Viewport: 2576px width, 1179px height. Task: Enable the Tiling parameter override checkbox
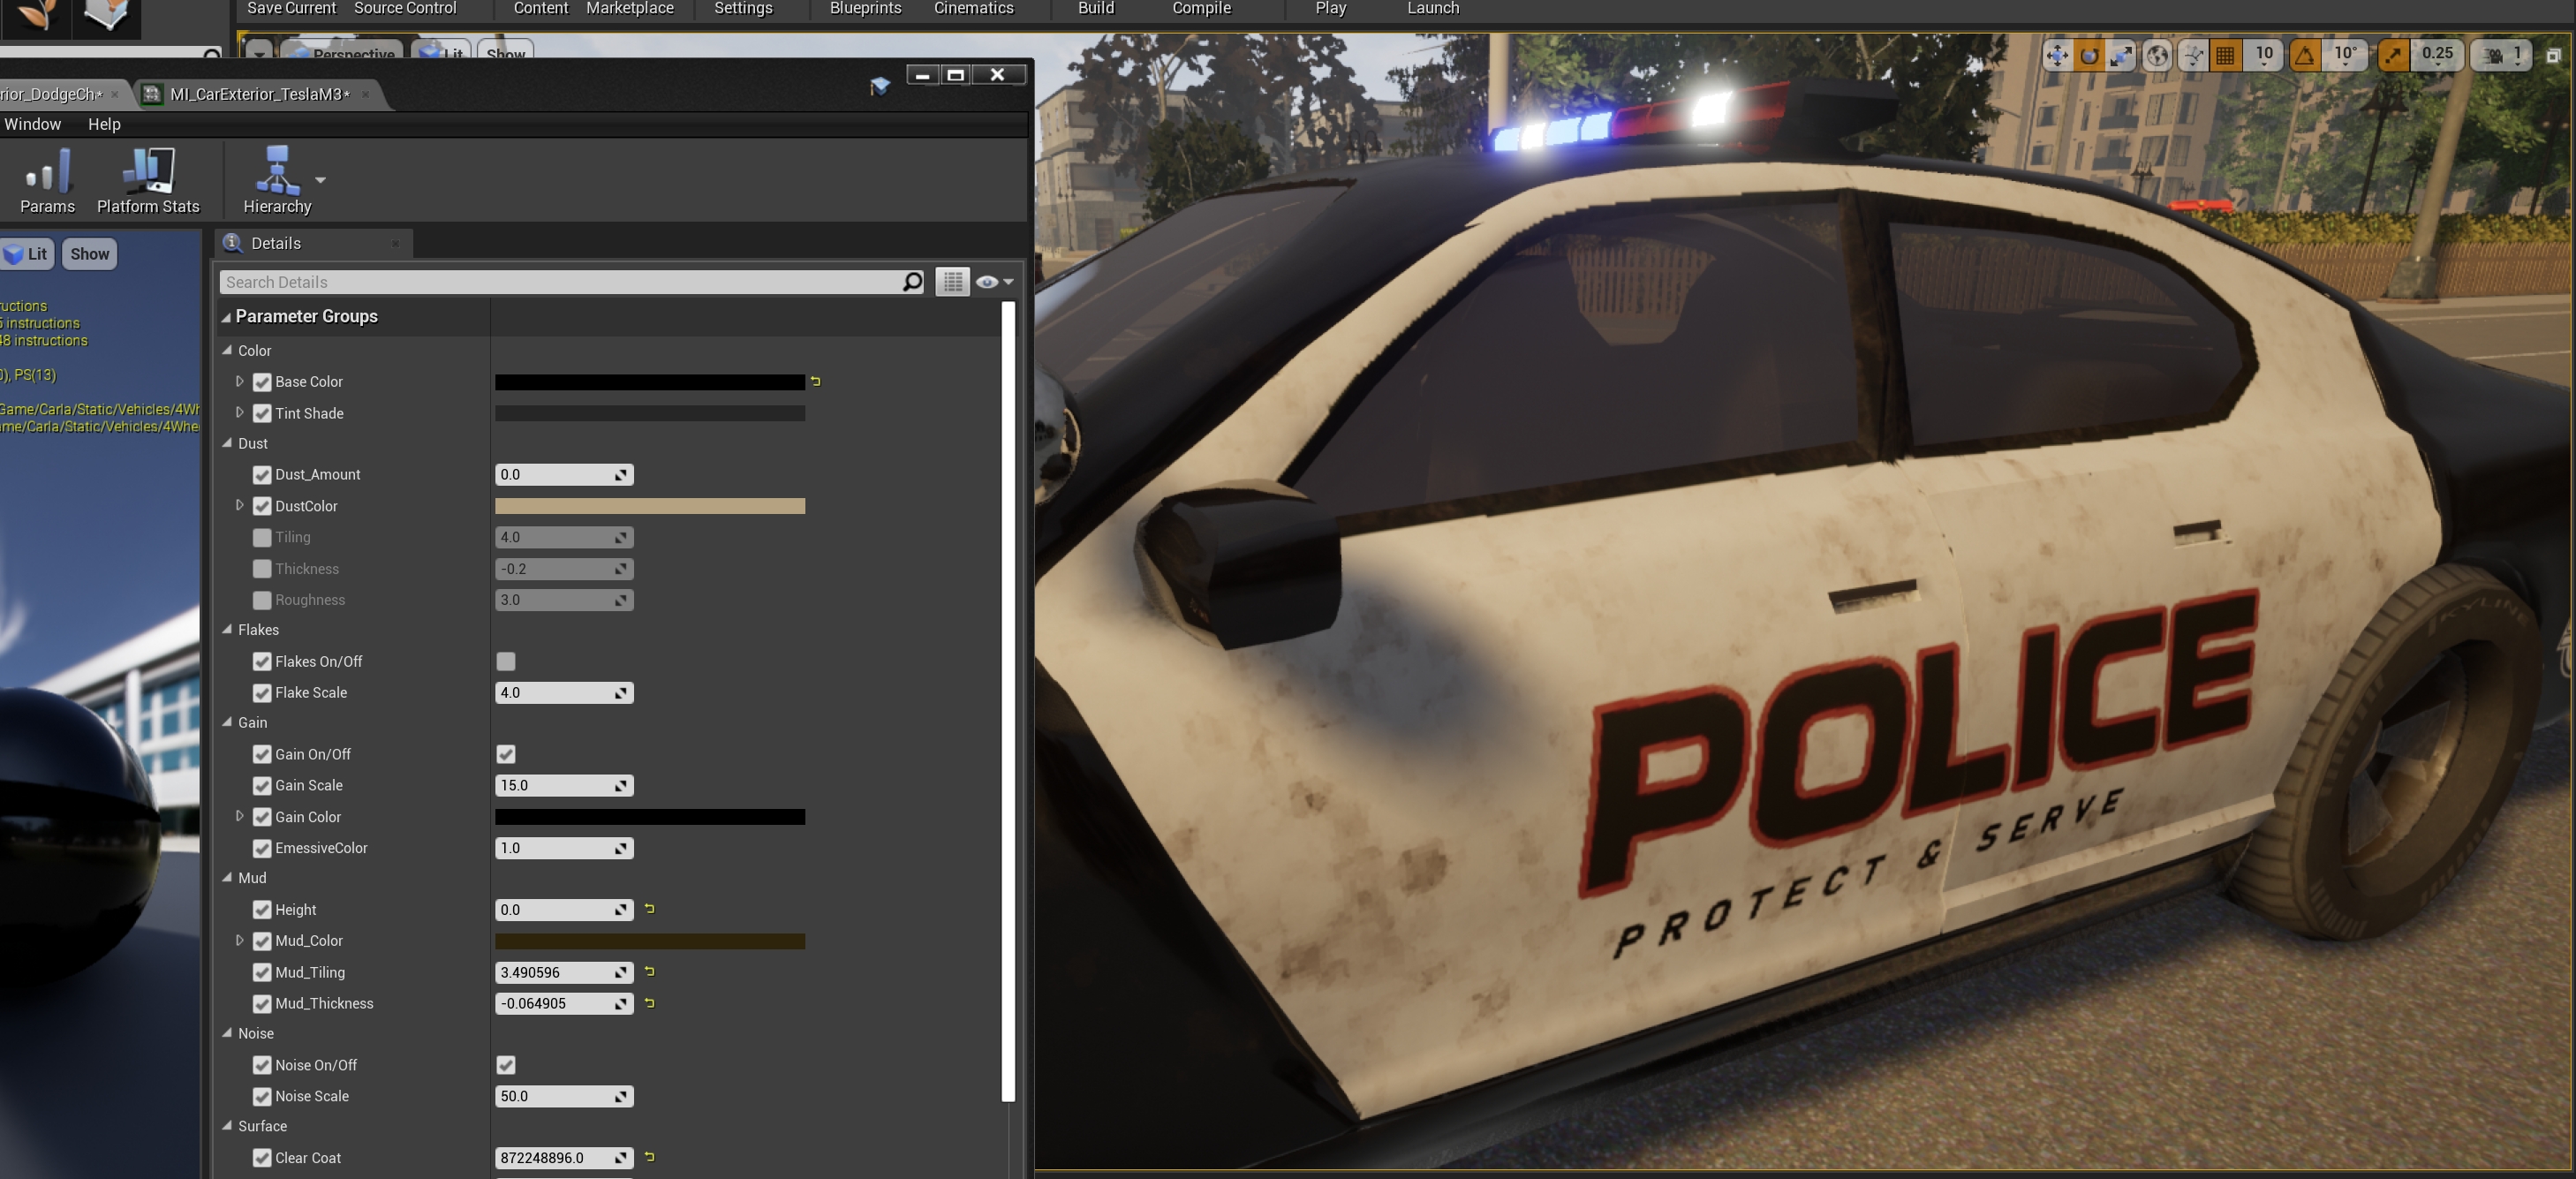262,538
